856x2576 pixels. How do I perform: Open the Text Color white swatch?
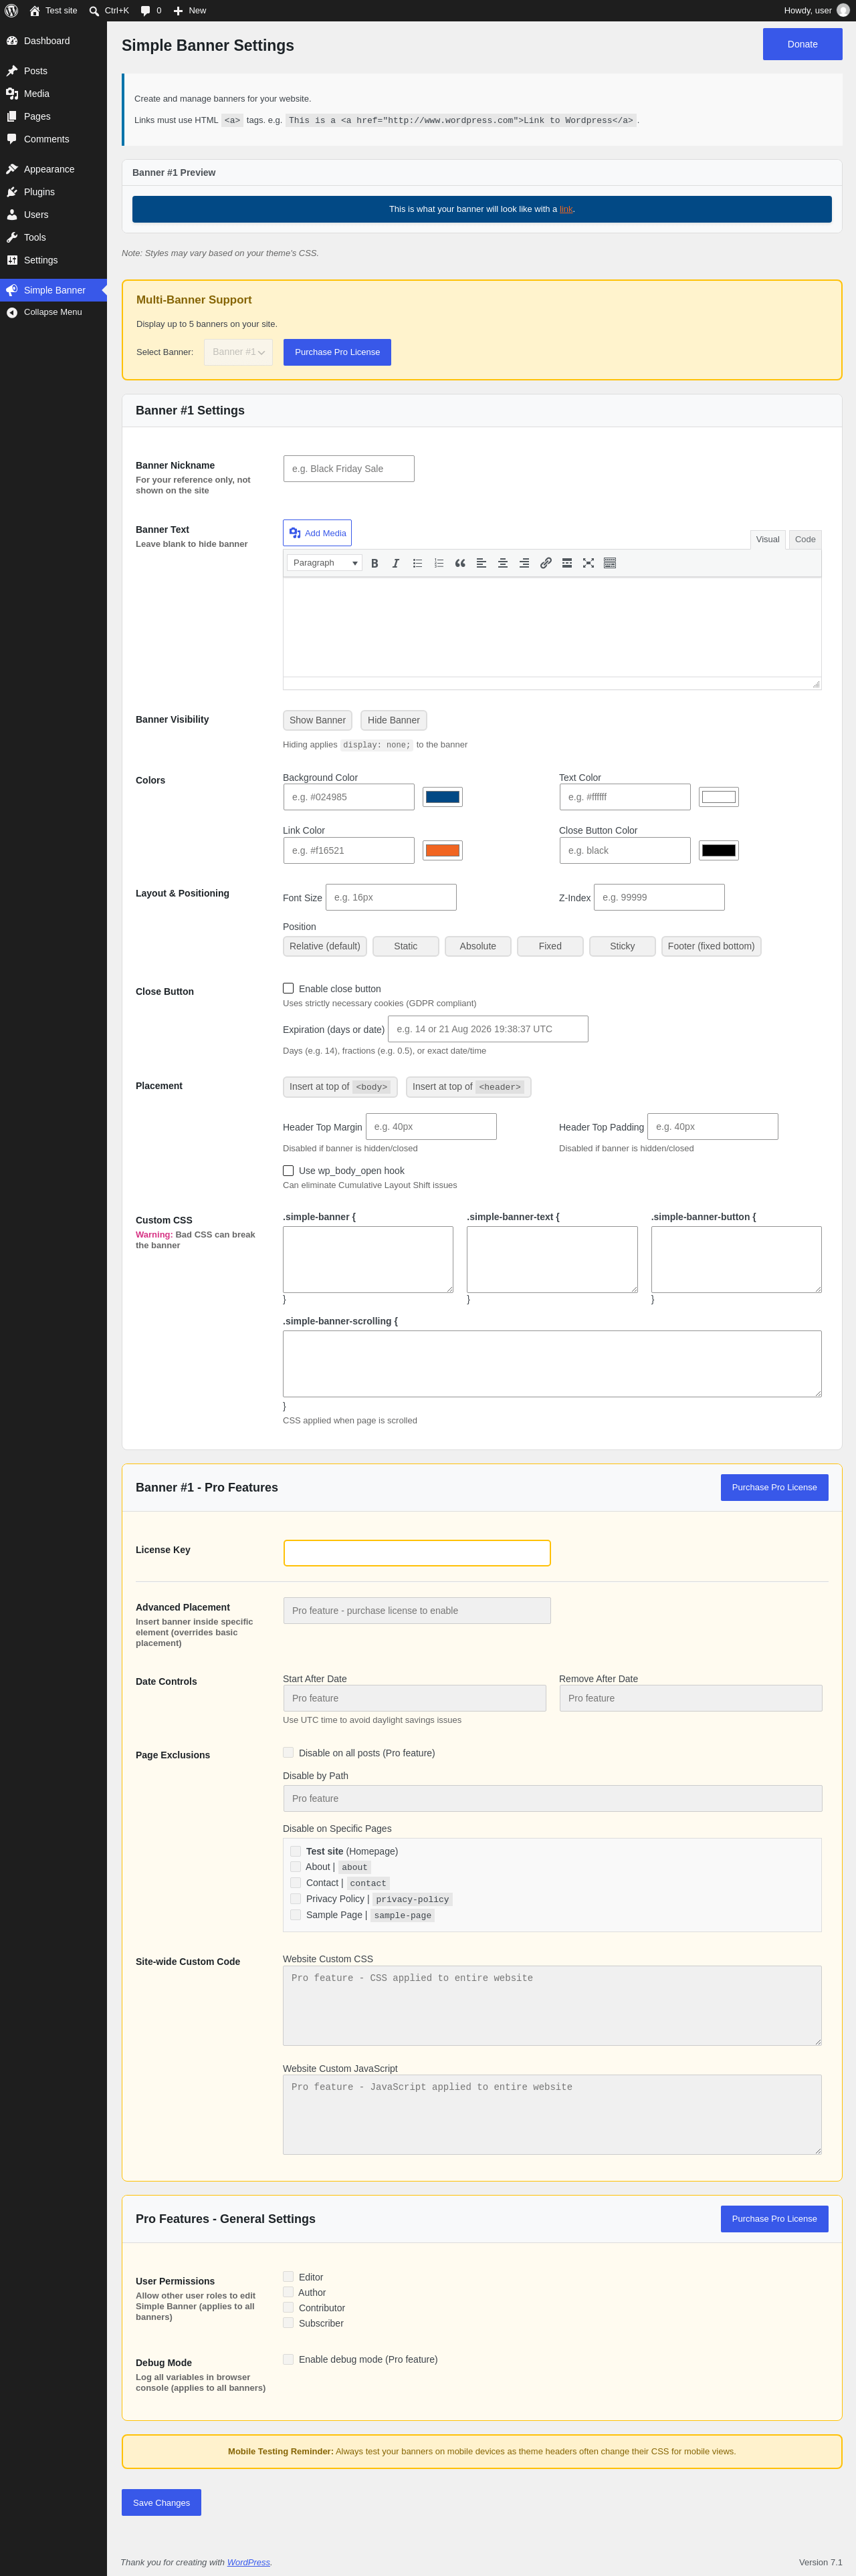tap(718, 797)
